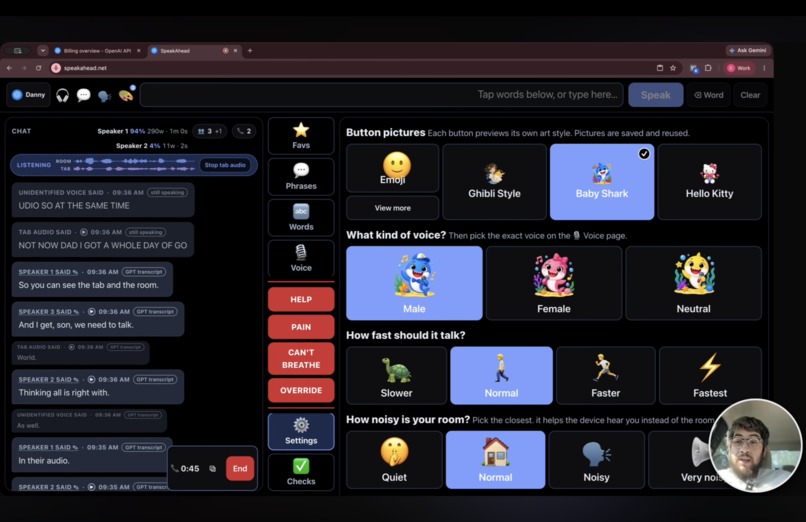Click View more picture styles
The height and width of the screenshot is (522, 806).
point(393,208)
